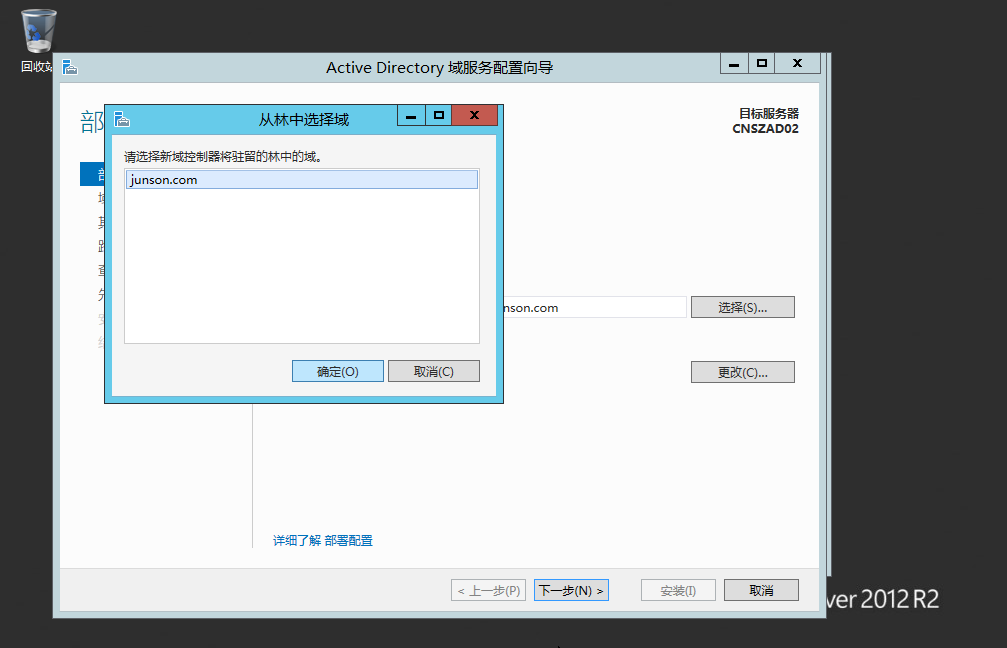This screenshot has height=648, width=1007.
Task: Open the 详细了解 部署配置 link
Action: point(323,541)
